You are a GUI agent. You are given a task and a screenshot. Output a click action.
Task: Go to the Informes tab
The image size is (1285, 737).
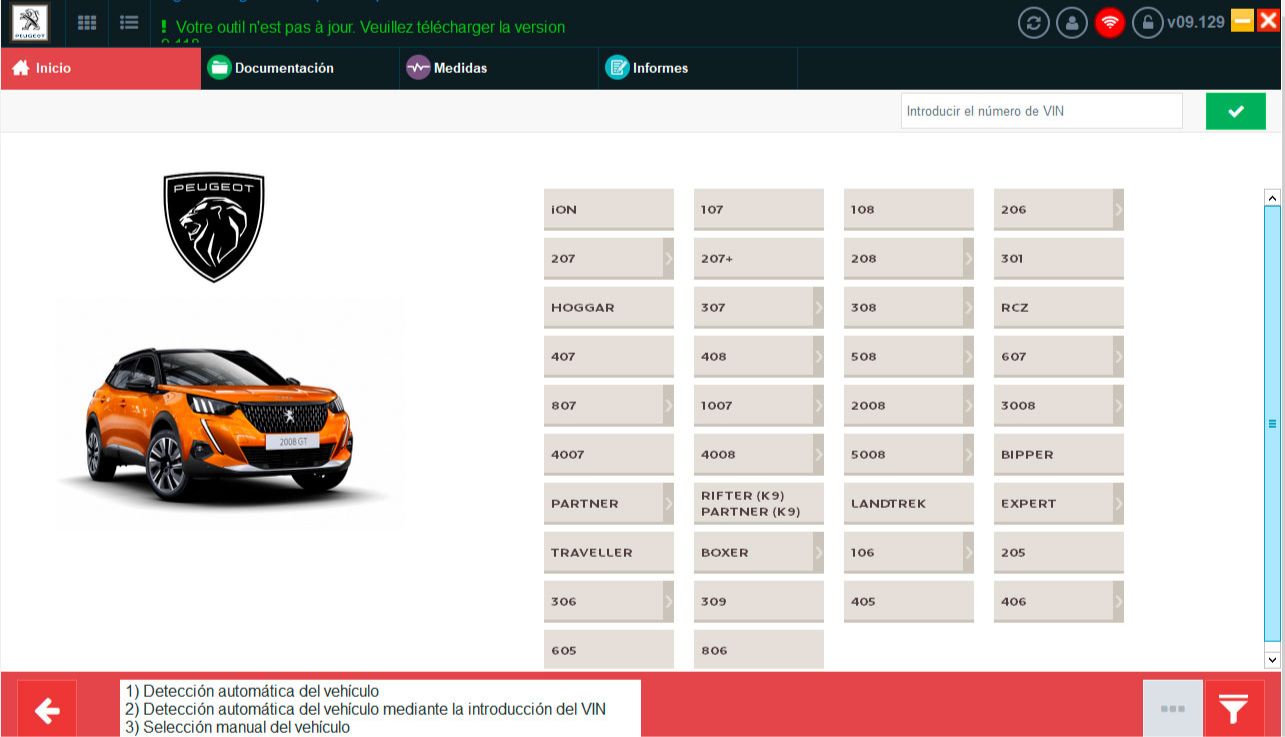coord(698,68)
